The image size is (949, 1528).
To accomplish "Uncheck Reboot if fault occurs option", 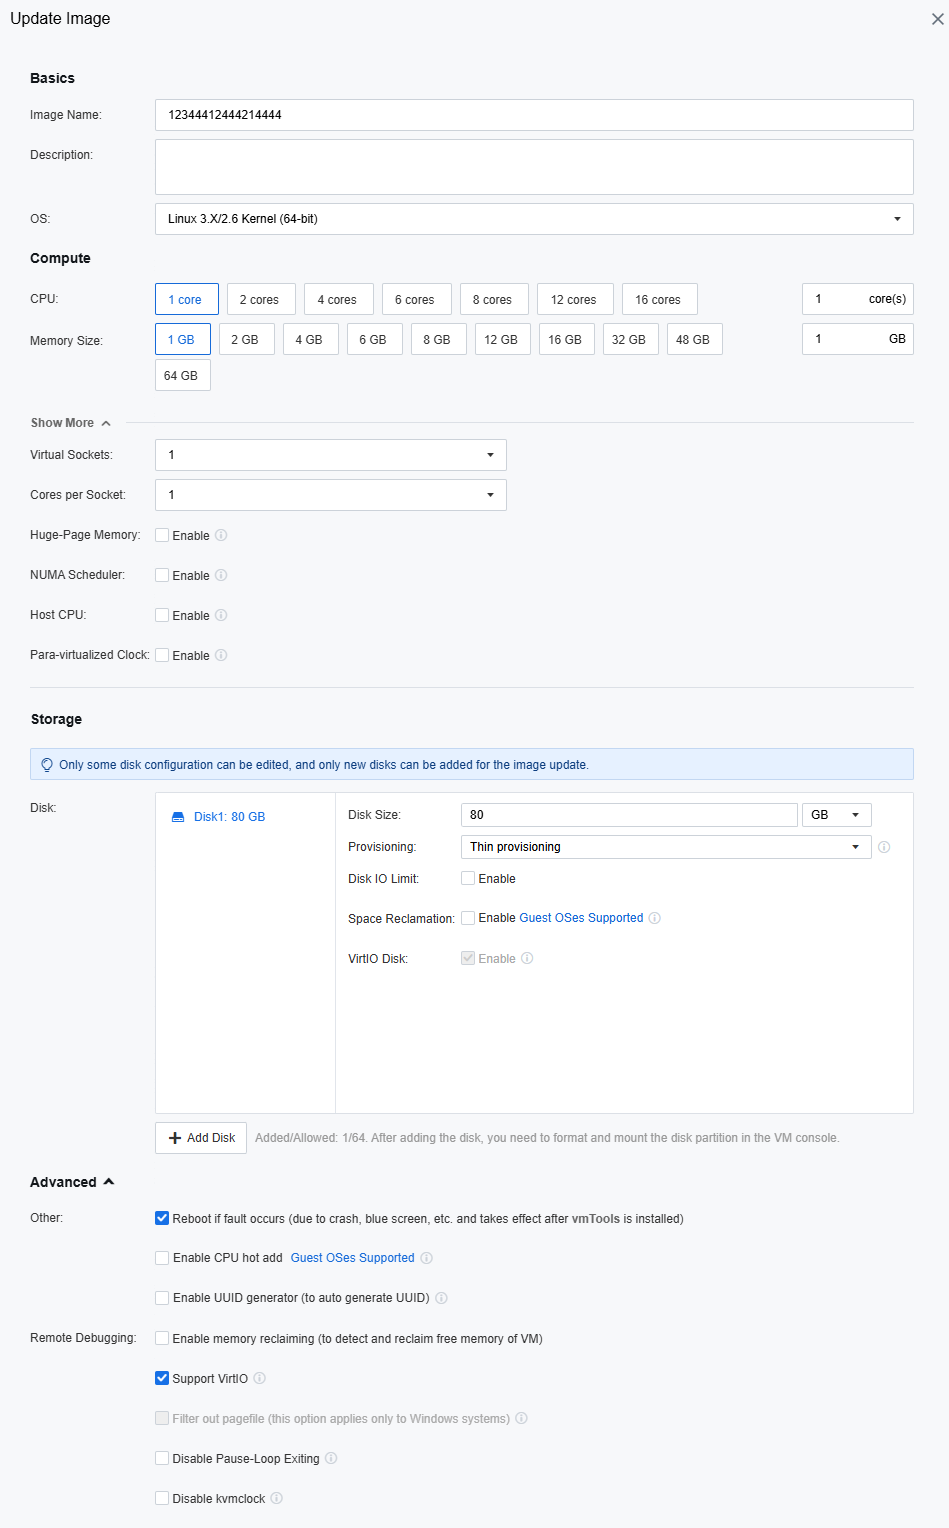I will [x=162, y=1218].
